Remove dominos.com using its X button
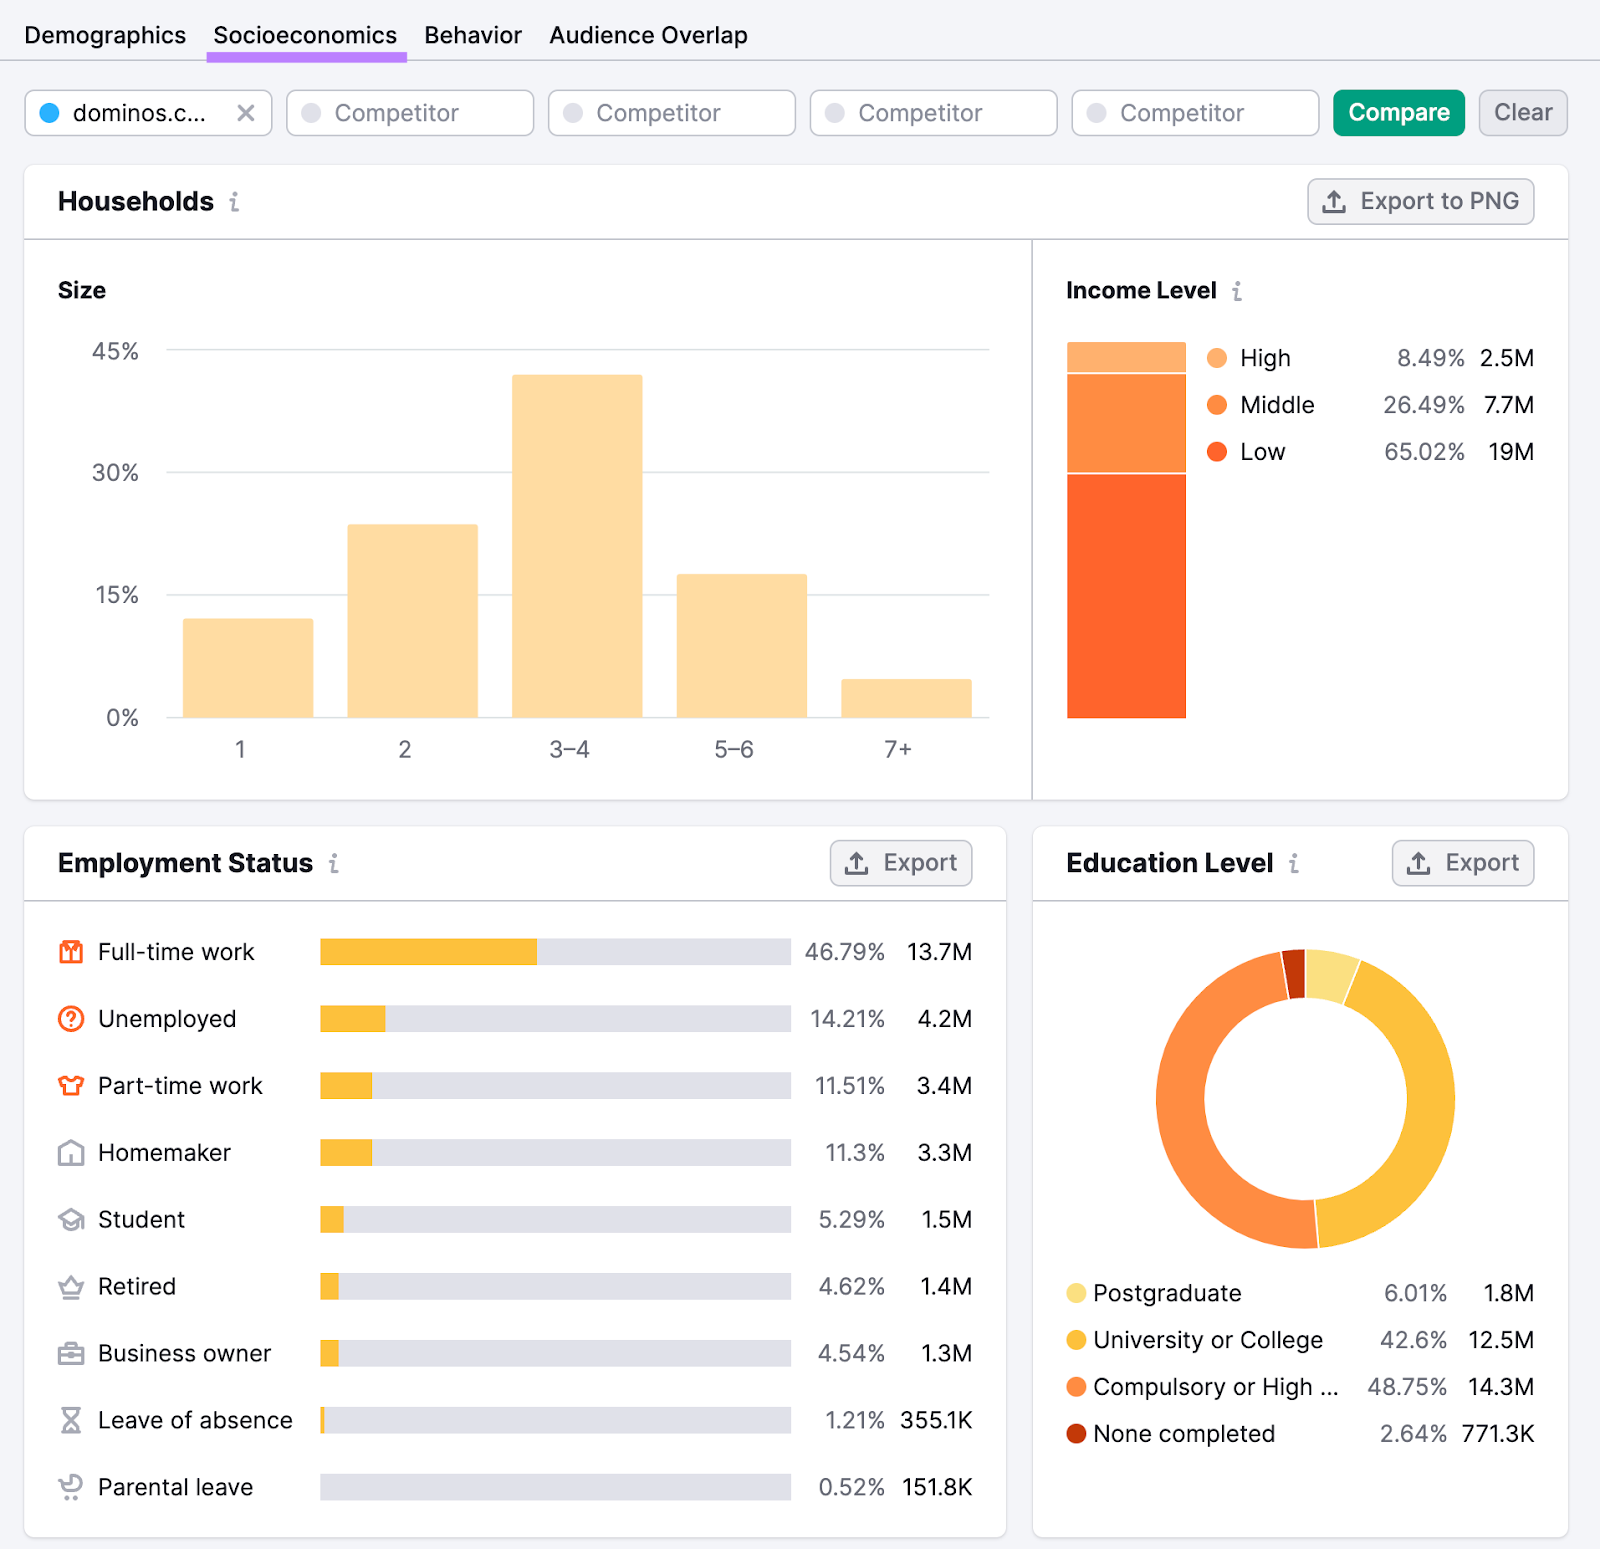The image size is (1600, 1549). coord(246,113)
